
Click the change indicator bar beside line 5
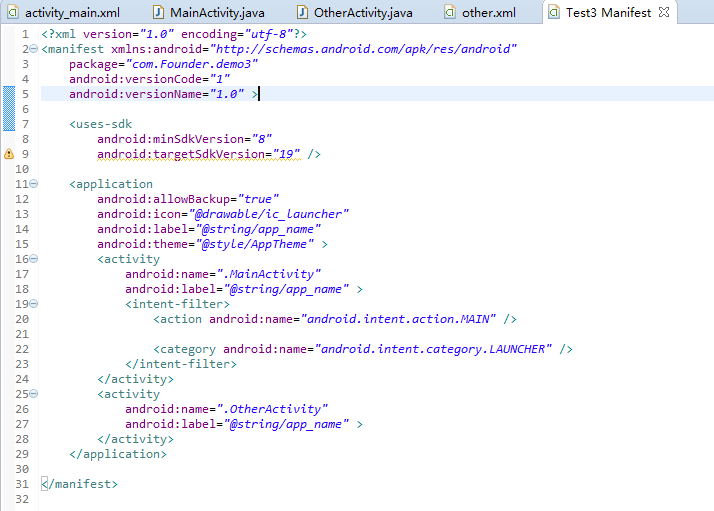click(4, 94)
